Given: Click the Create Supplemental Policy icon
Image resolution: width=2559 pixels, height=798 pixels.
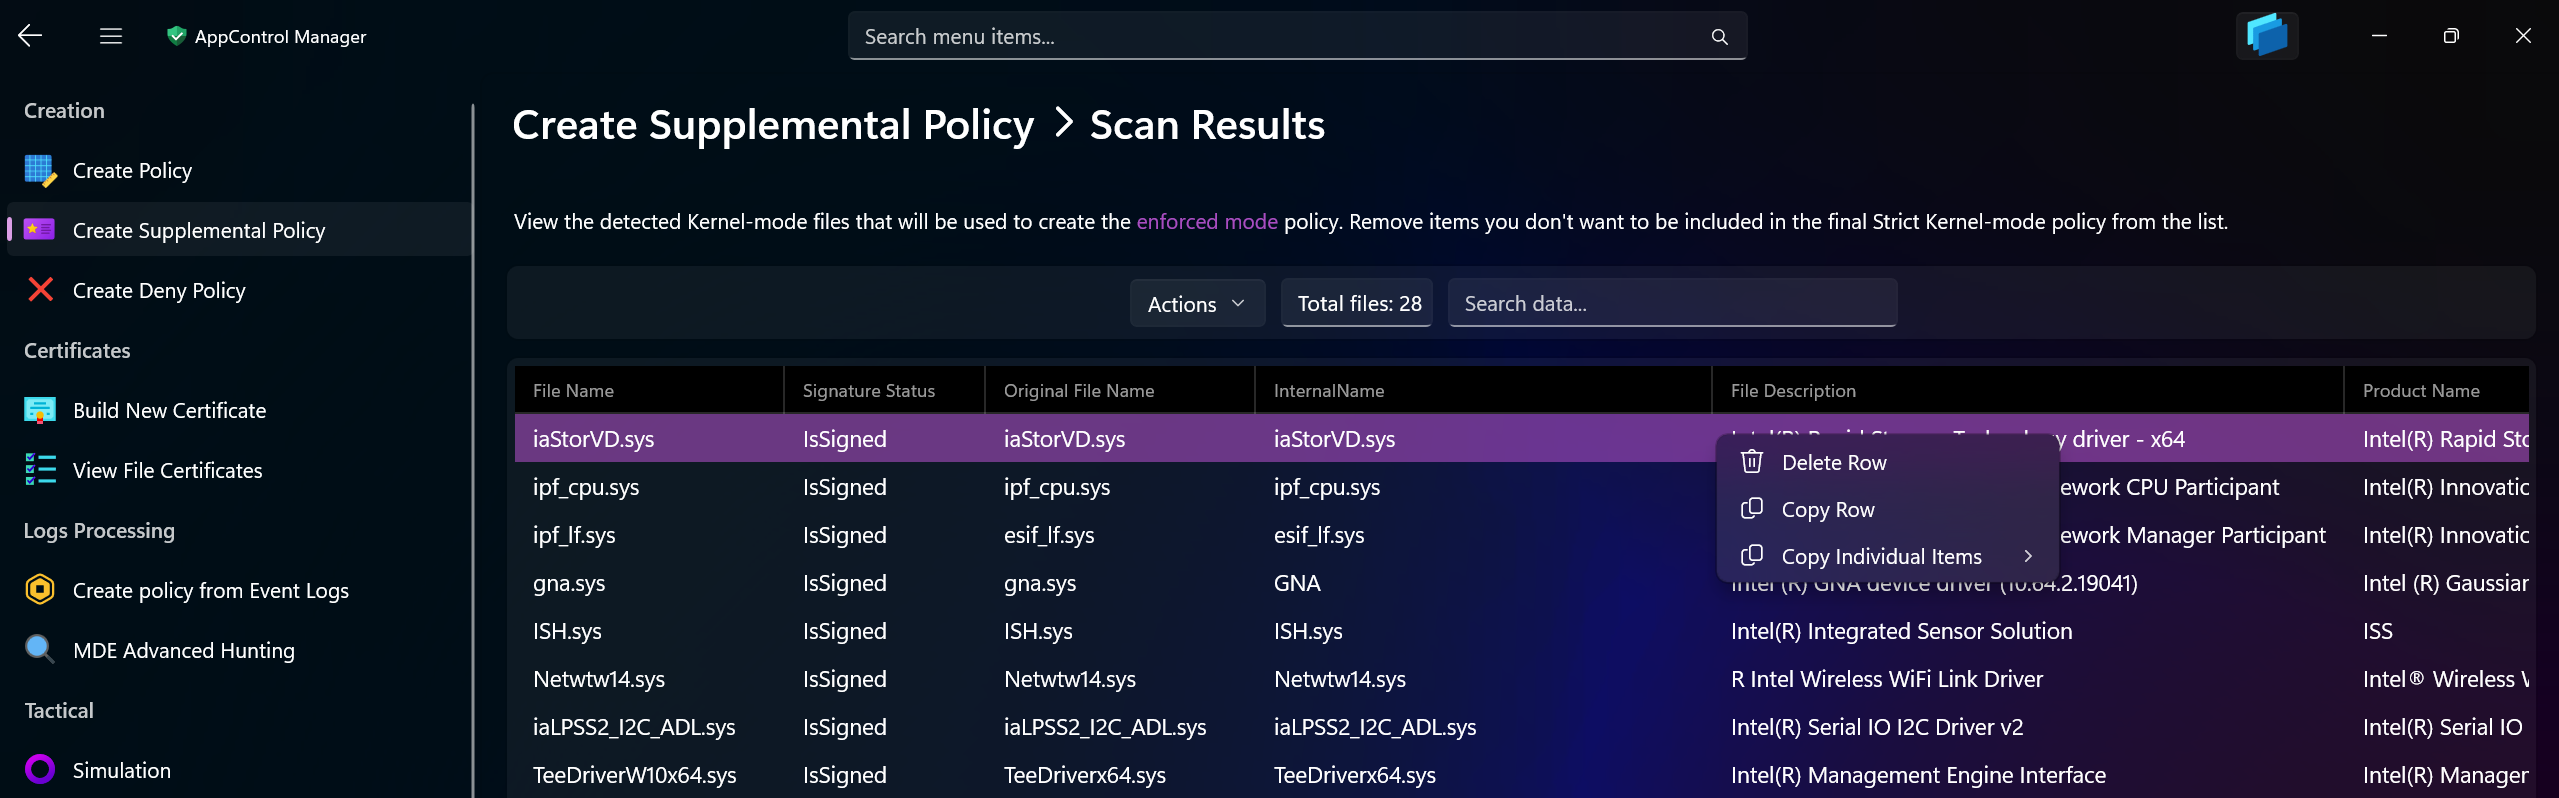Looking at the screenshot, I should [39, 230].
